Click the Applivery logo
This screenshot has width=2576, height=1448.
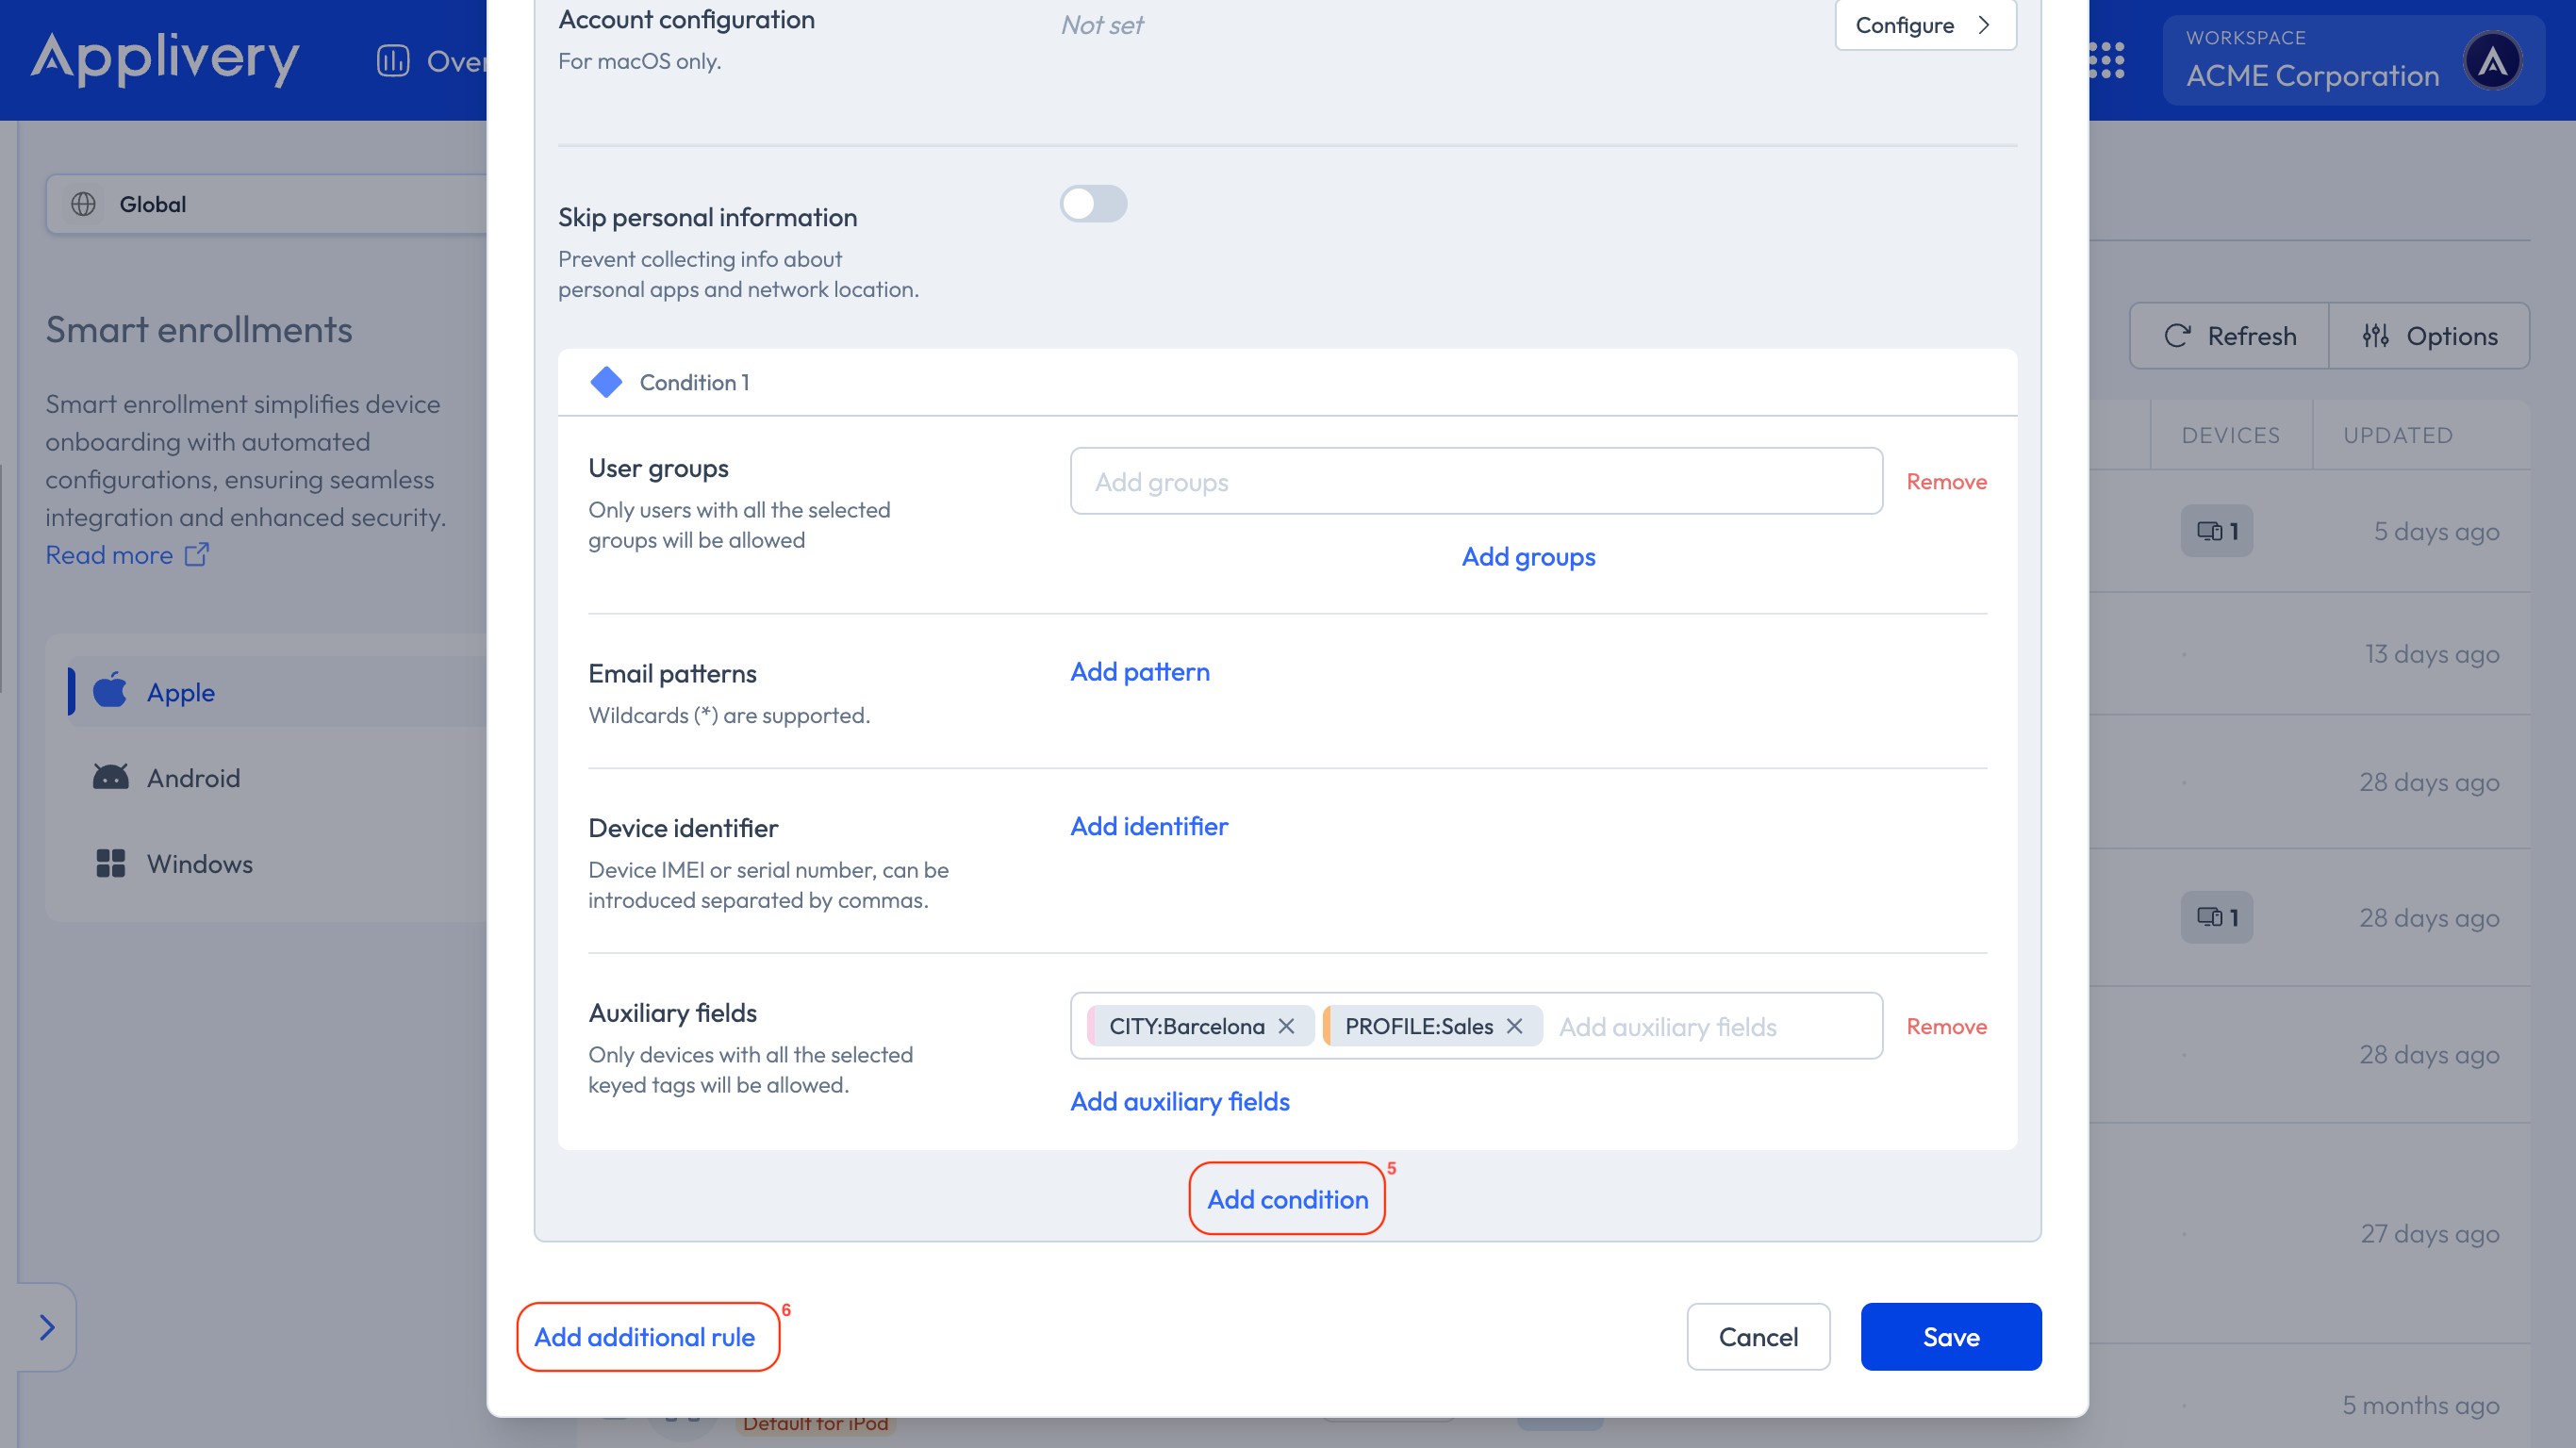coord(166,58)
